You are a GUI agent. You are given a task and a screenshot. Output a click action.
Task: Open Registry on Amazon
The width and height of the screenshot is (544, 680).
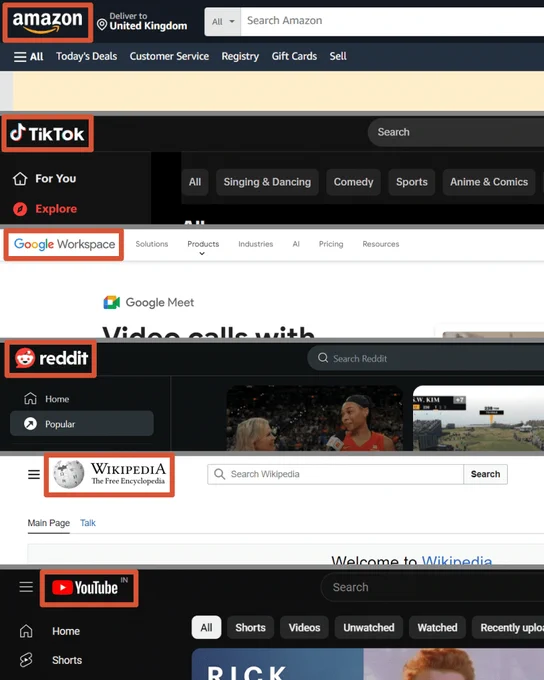point(240,56)
